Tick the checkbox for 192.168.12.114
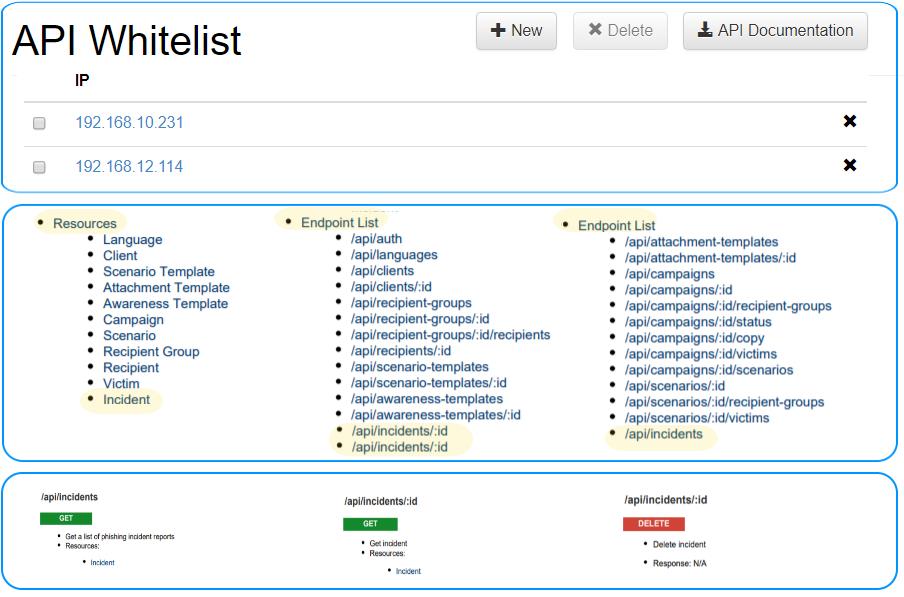 click(x=39, y=167)
